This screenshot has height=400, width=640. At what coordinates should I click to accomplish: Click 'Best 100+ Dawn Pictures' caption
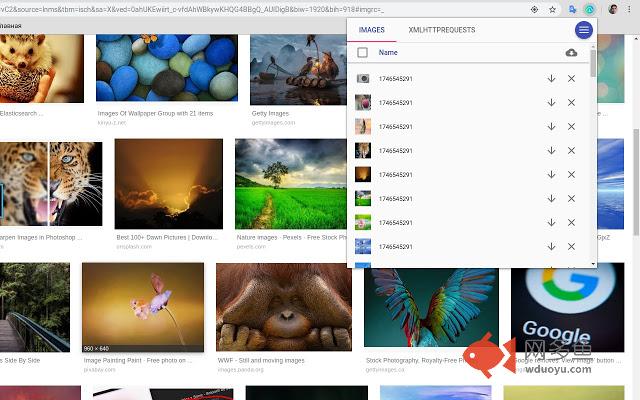pos(167,238)
